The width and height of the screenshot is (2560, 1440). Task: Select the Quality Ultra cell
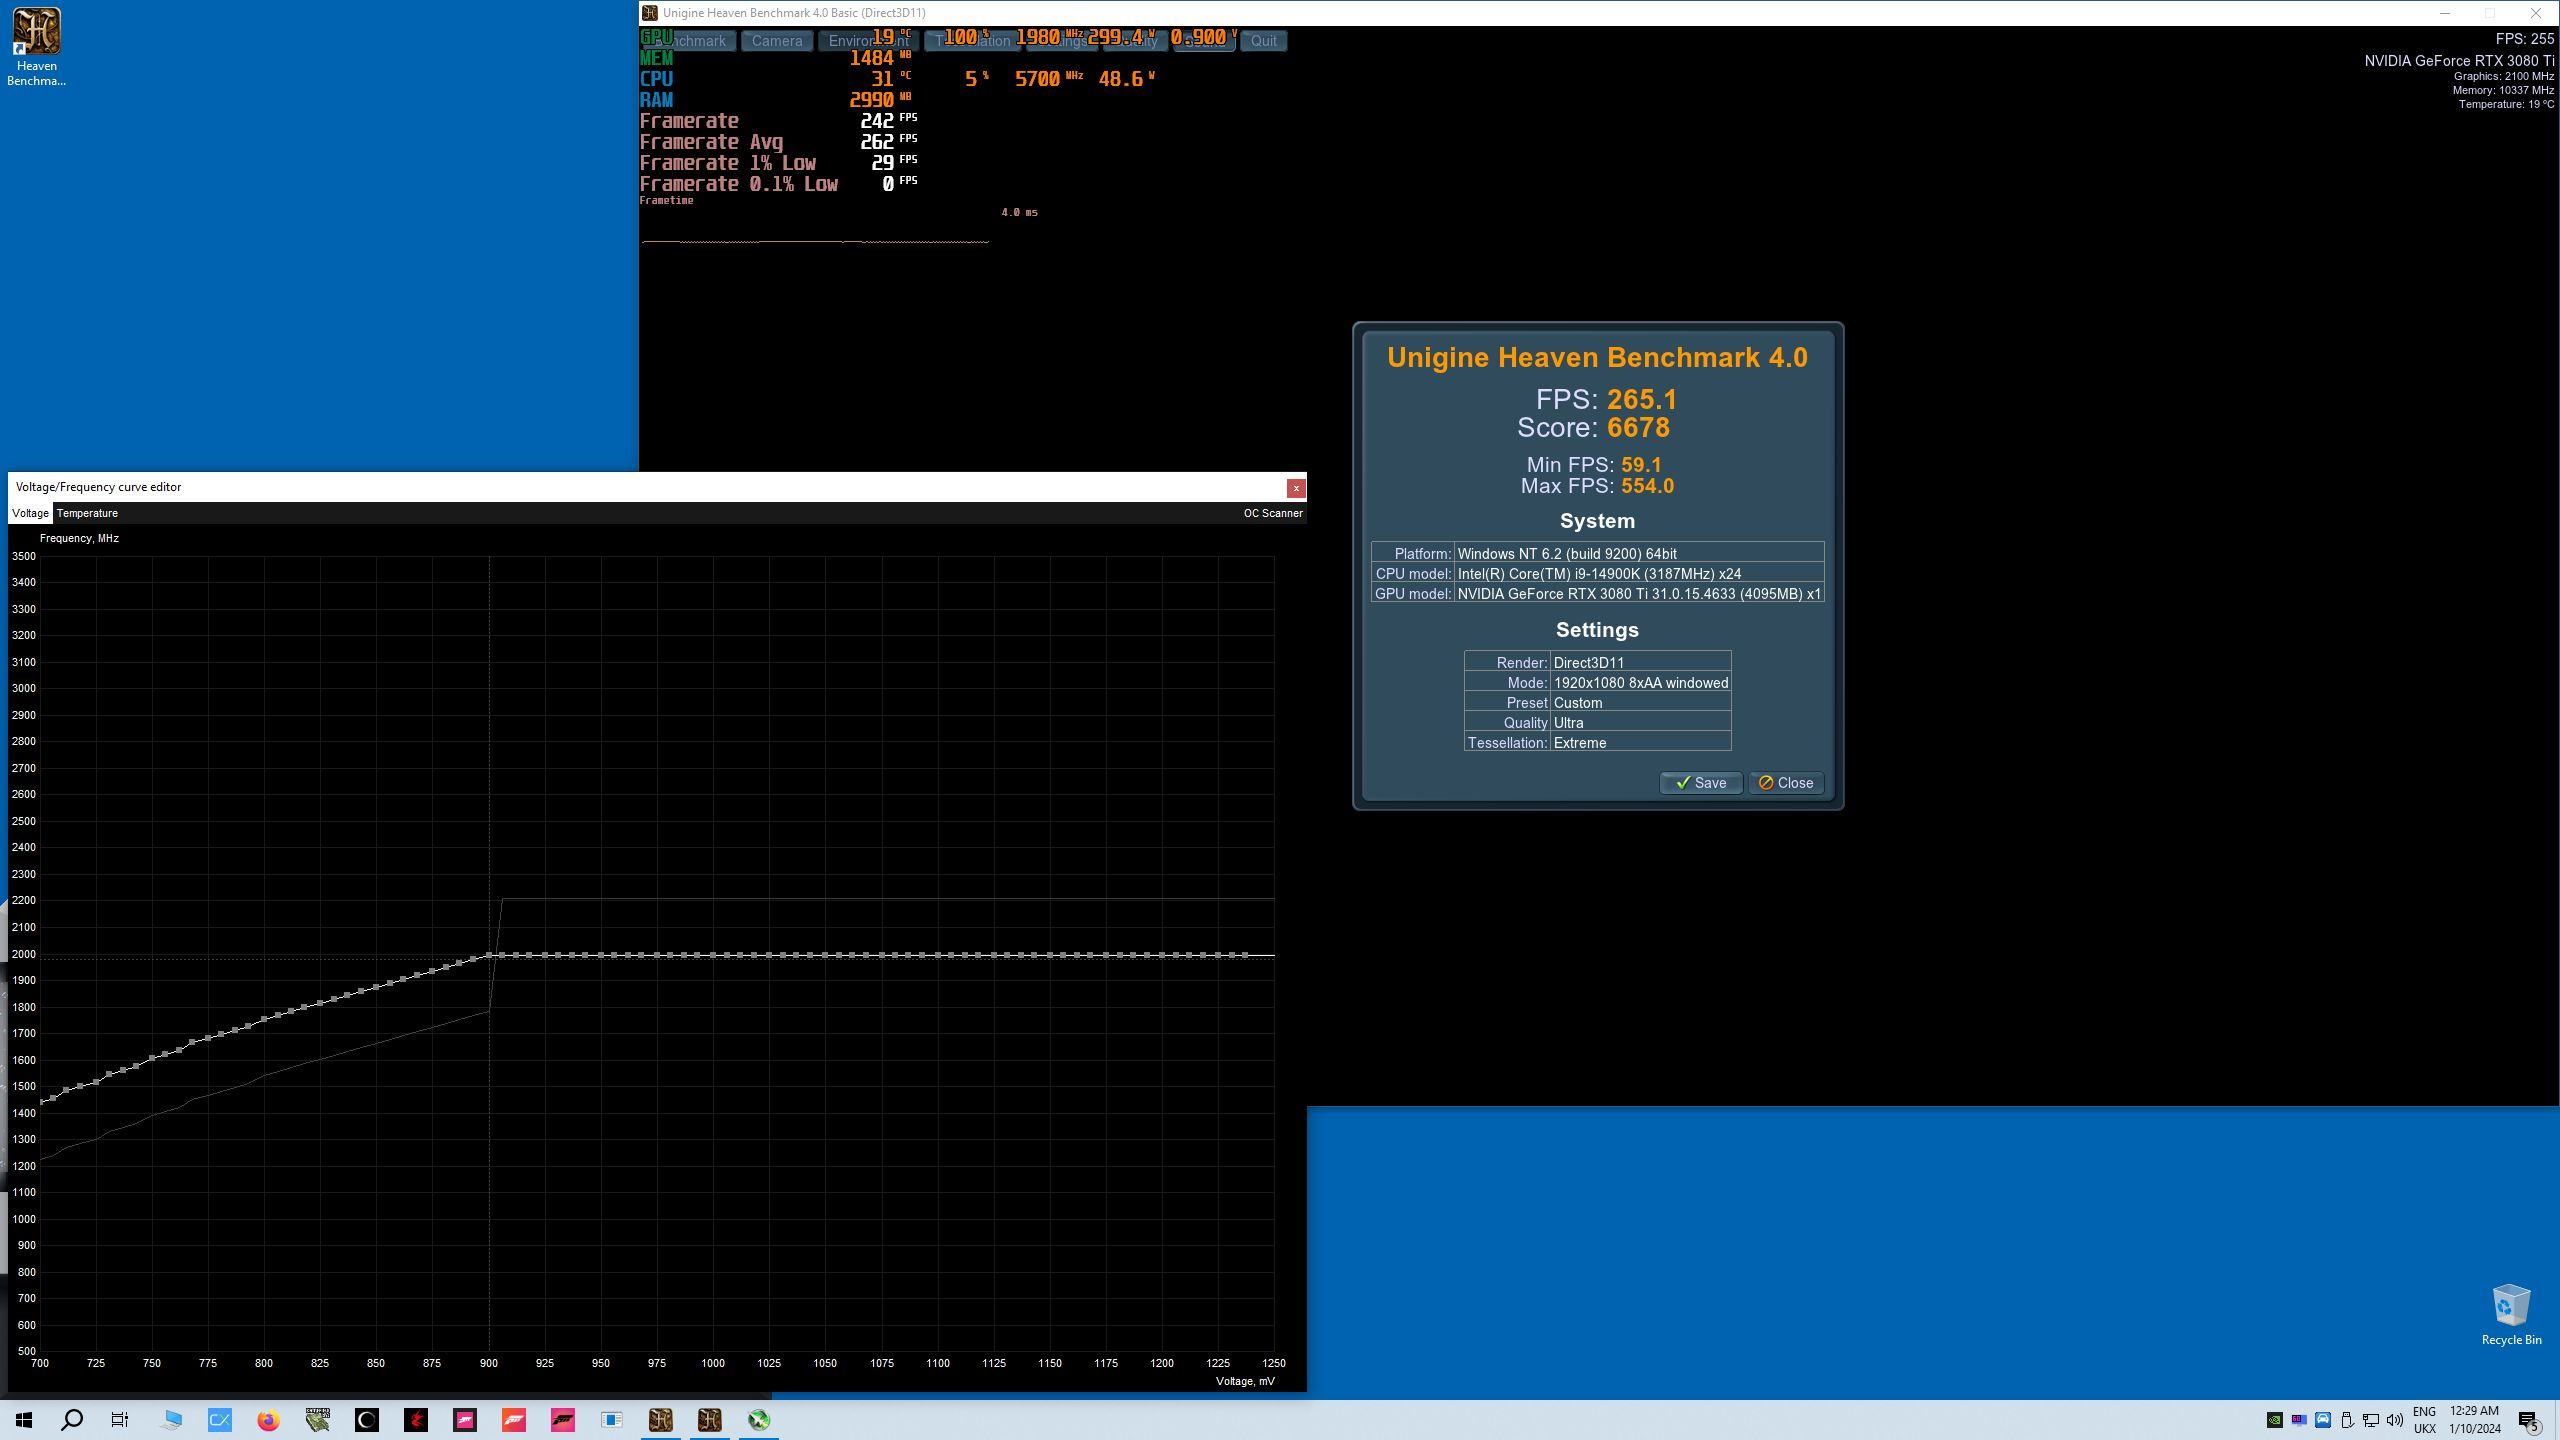pos(1641,723)
